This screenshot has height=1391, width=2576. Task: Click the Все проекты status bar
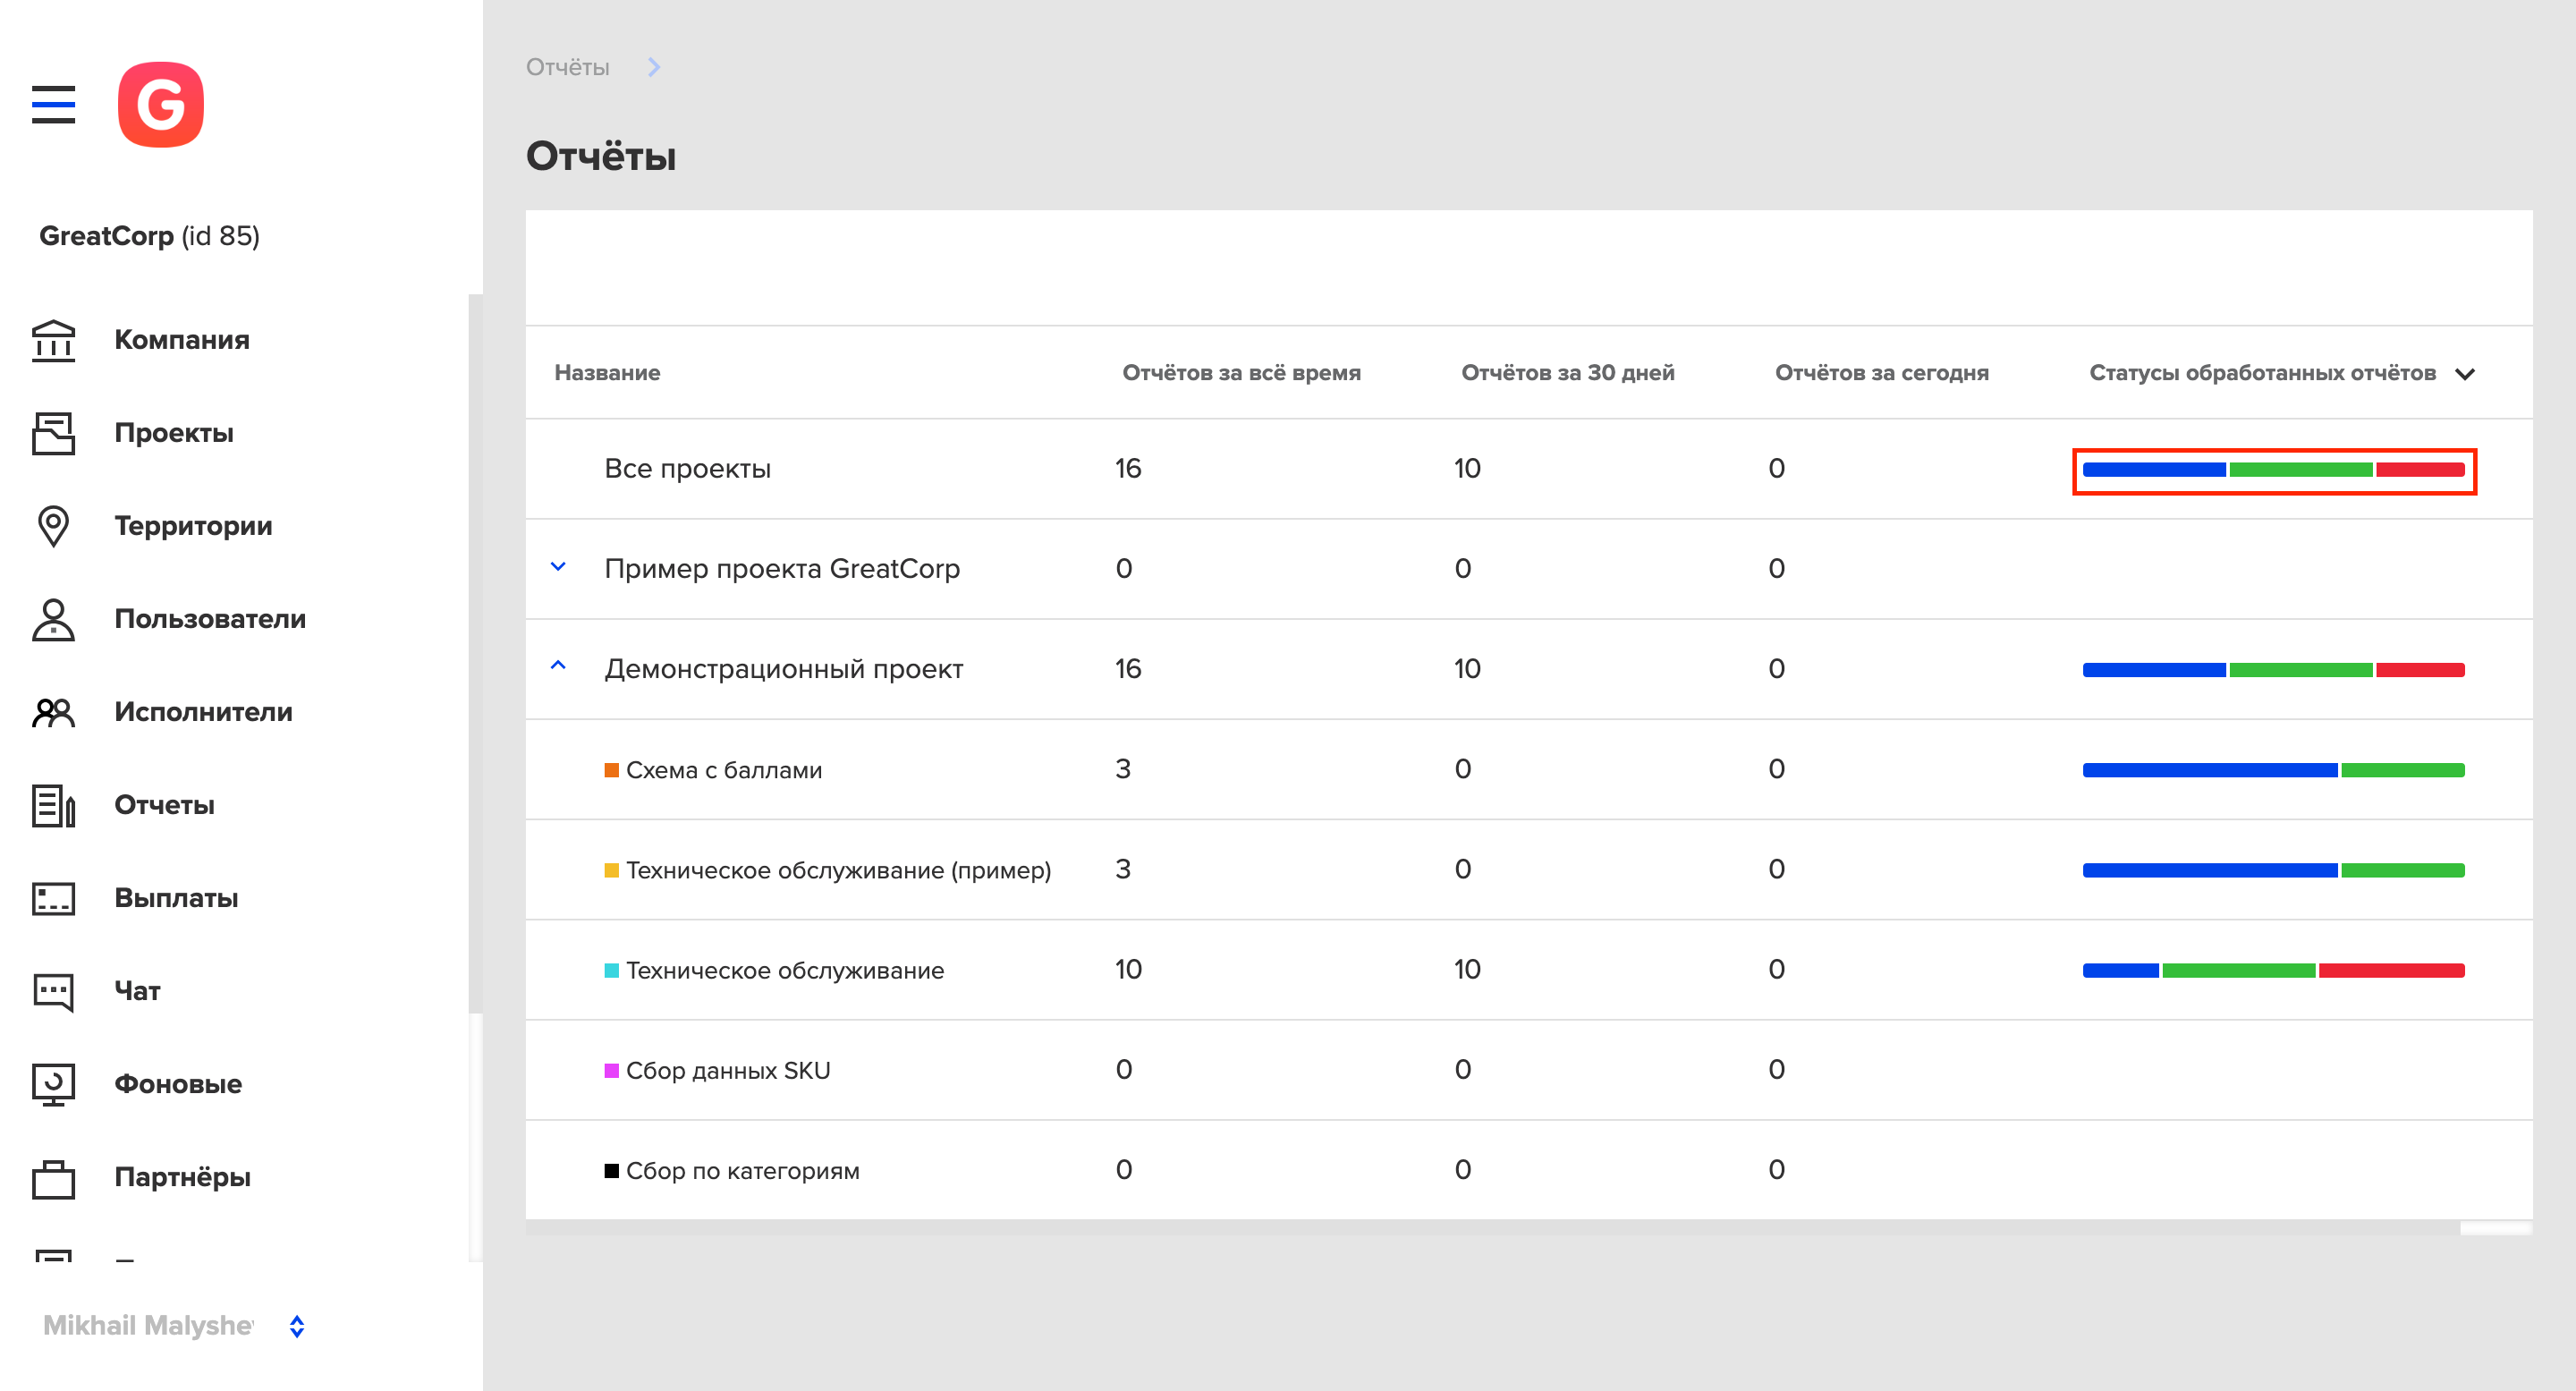tap(2273, 470)
